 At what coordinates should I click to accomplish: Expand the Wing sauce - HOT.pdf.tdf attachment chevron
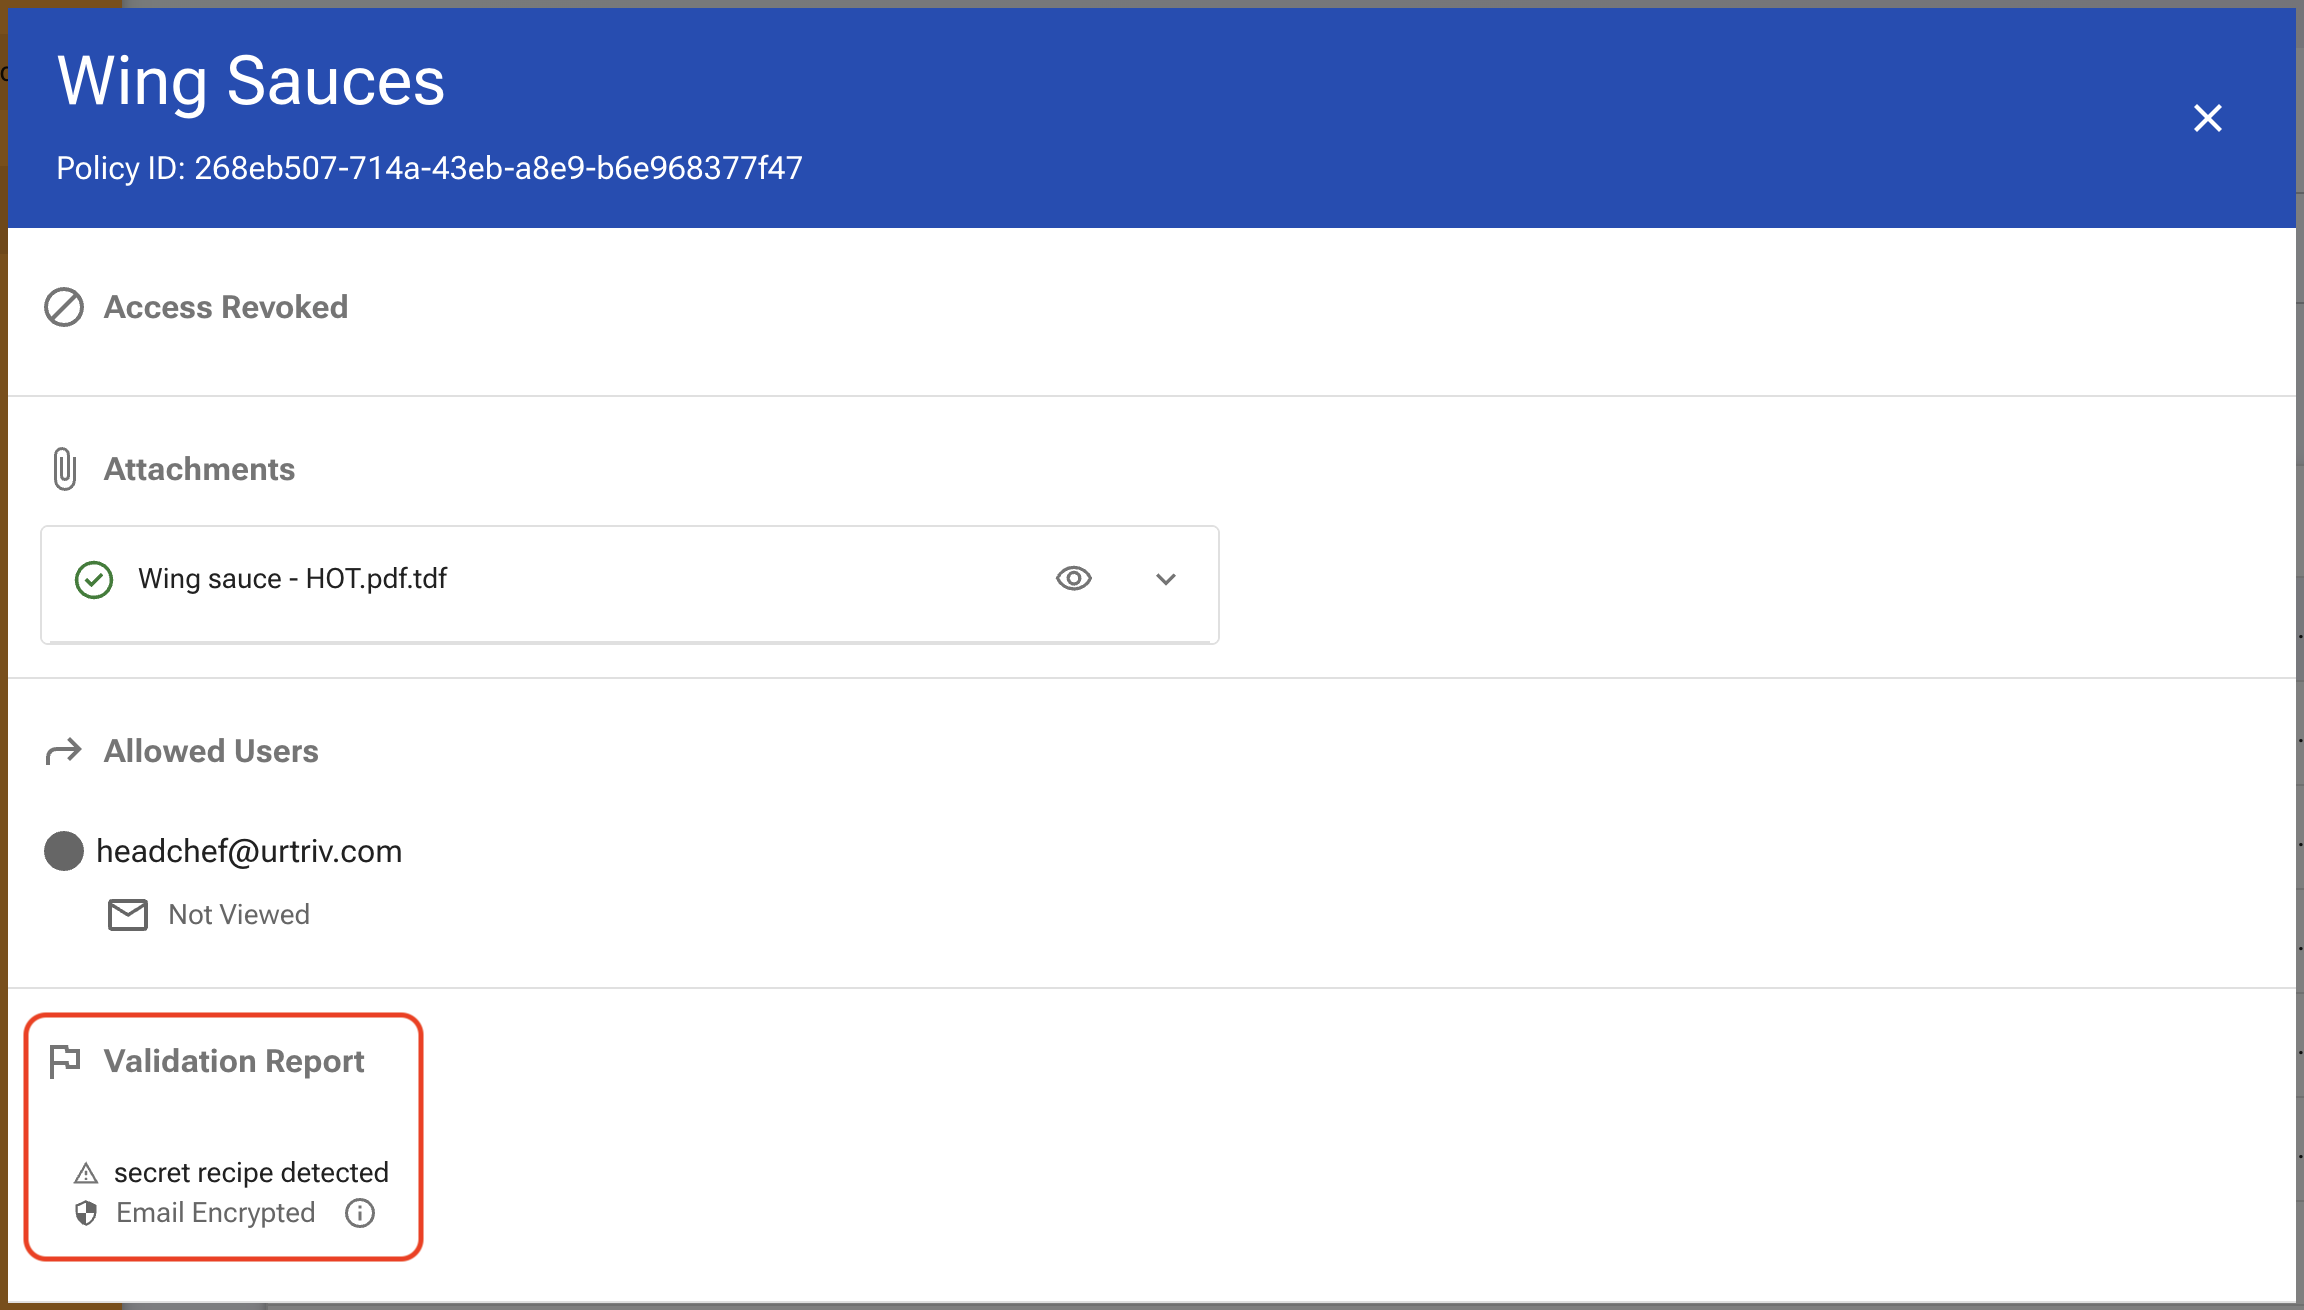[1166, 579]
